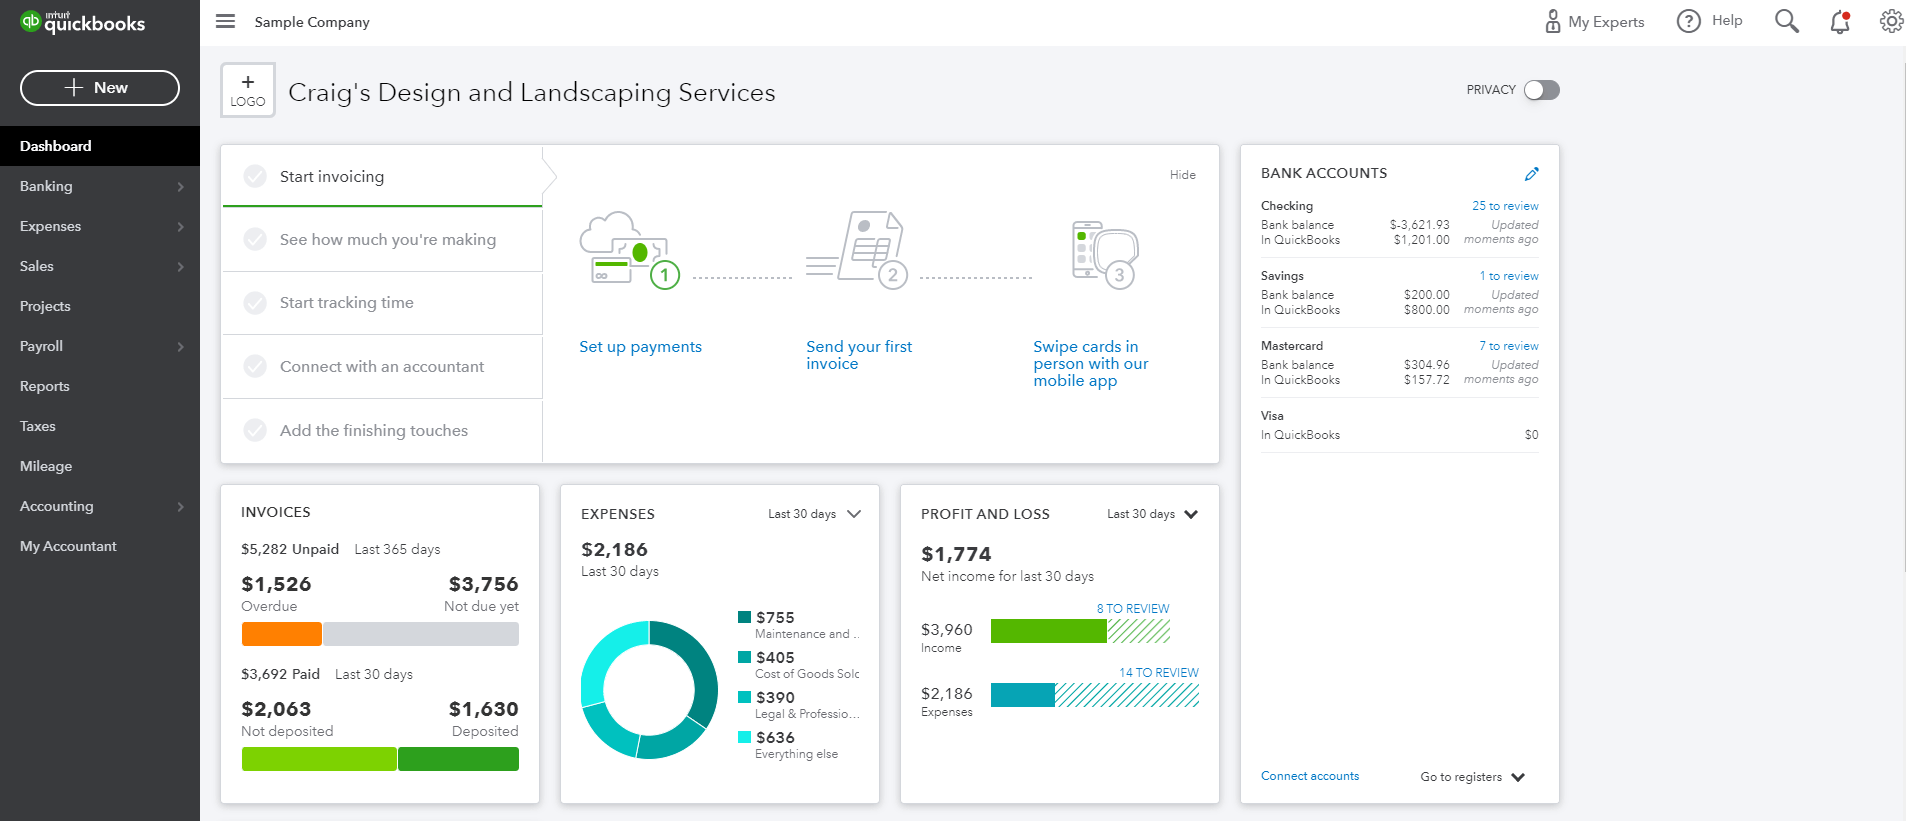Open the Go to registers dropdown
1906x821 pixels.
1472,777
